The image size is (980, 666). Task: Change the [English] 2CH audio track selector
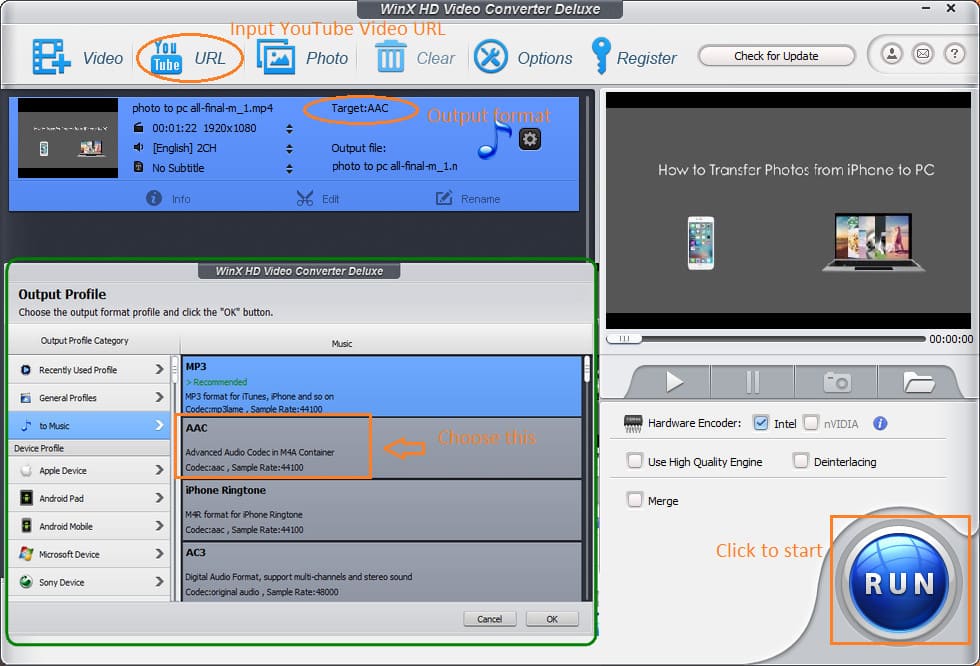(289, 149)
